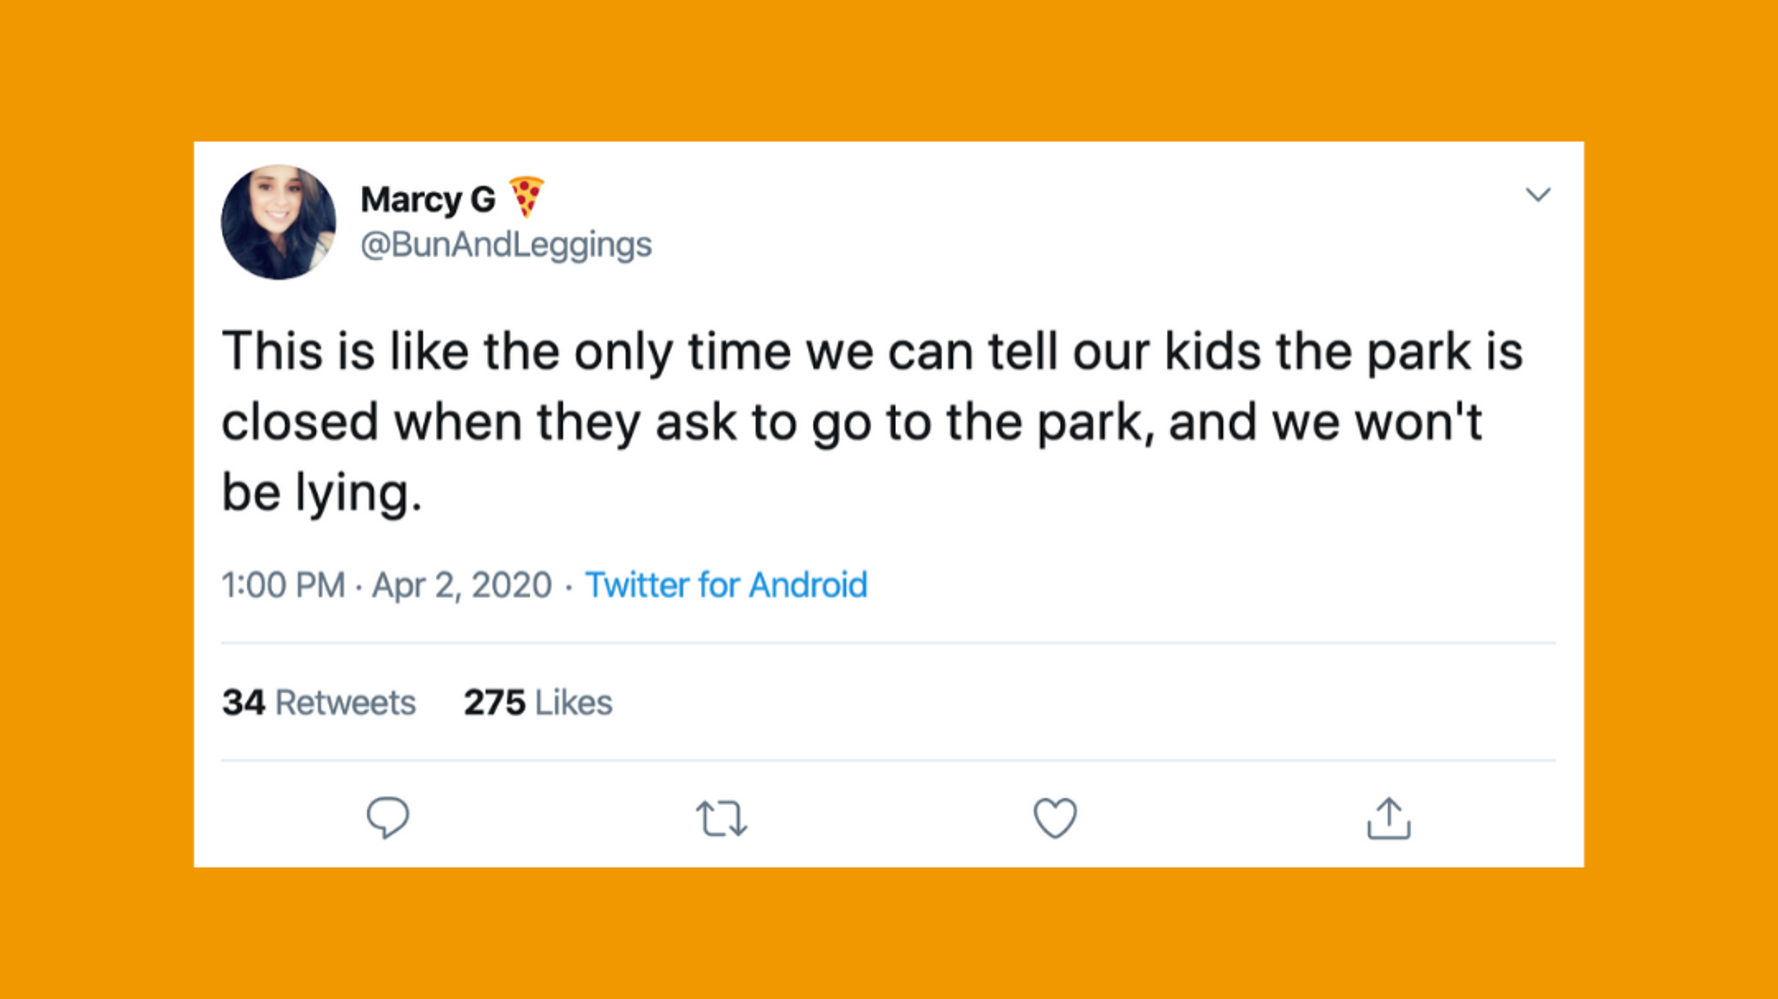Click the pizza emoji beside Marcy G
Screen dimensions: 1778x999
pyautogui.click(x=526, y=197)
